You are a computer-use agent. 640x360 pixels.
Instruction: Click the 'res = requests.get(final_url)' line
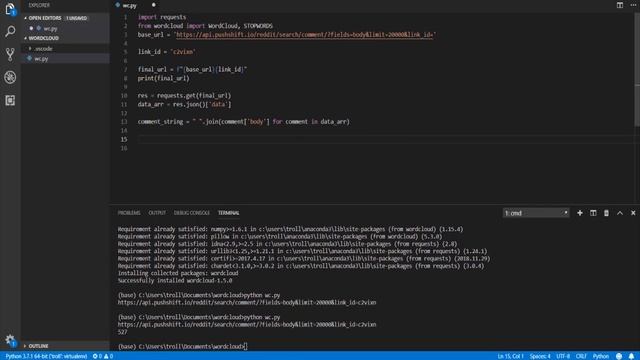(184, 96)
